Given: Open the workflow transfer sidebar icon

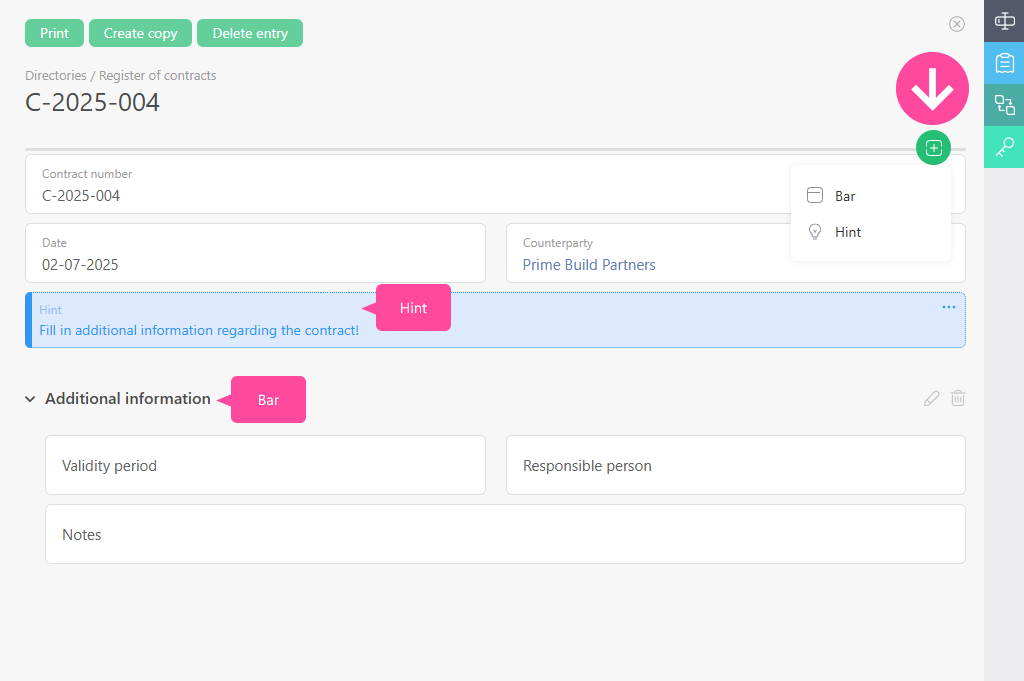Looking at the screenshot, I should (1004, 105).
